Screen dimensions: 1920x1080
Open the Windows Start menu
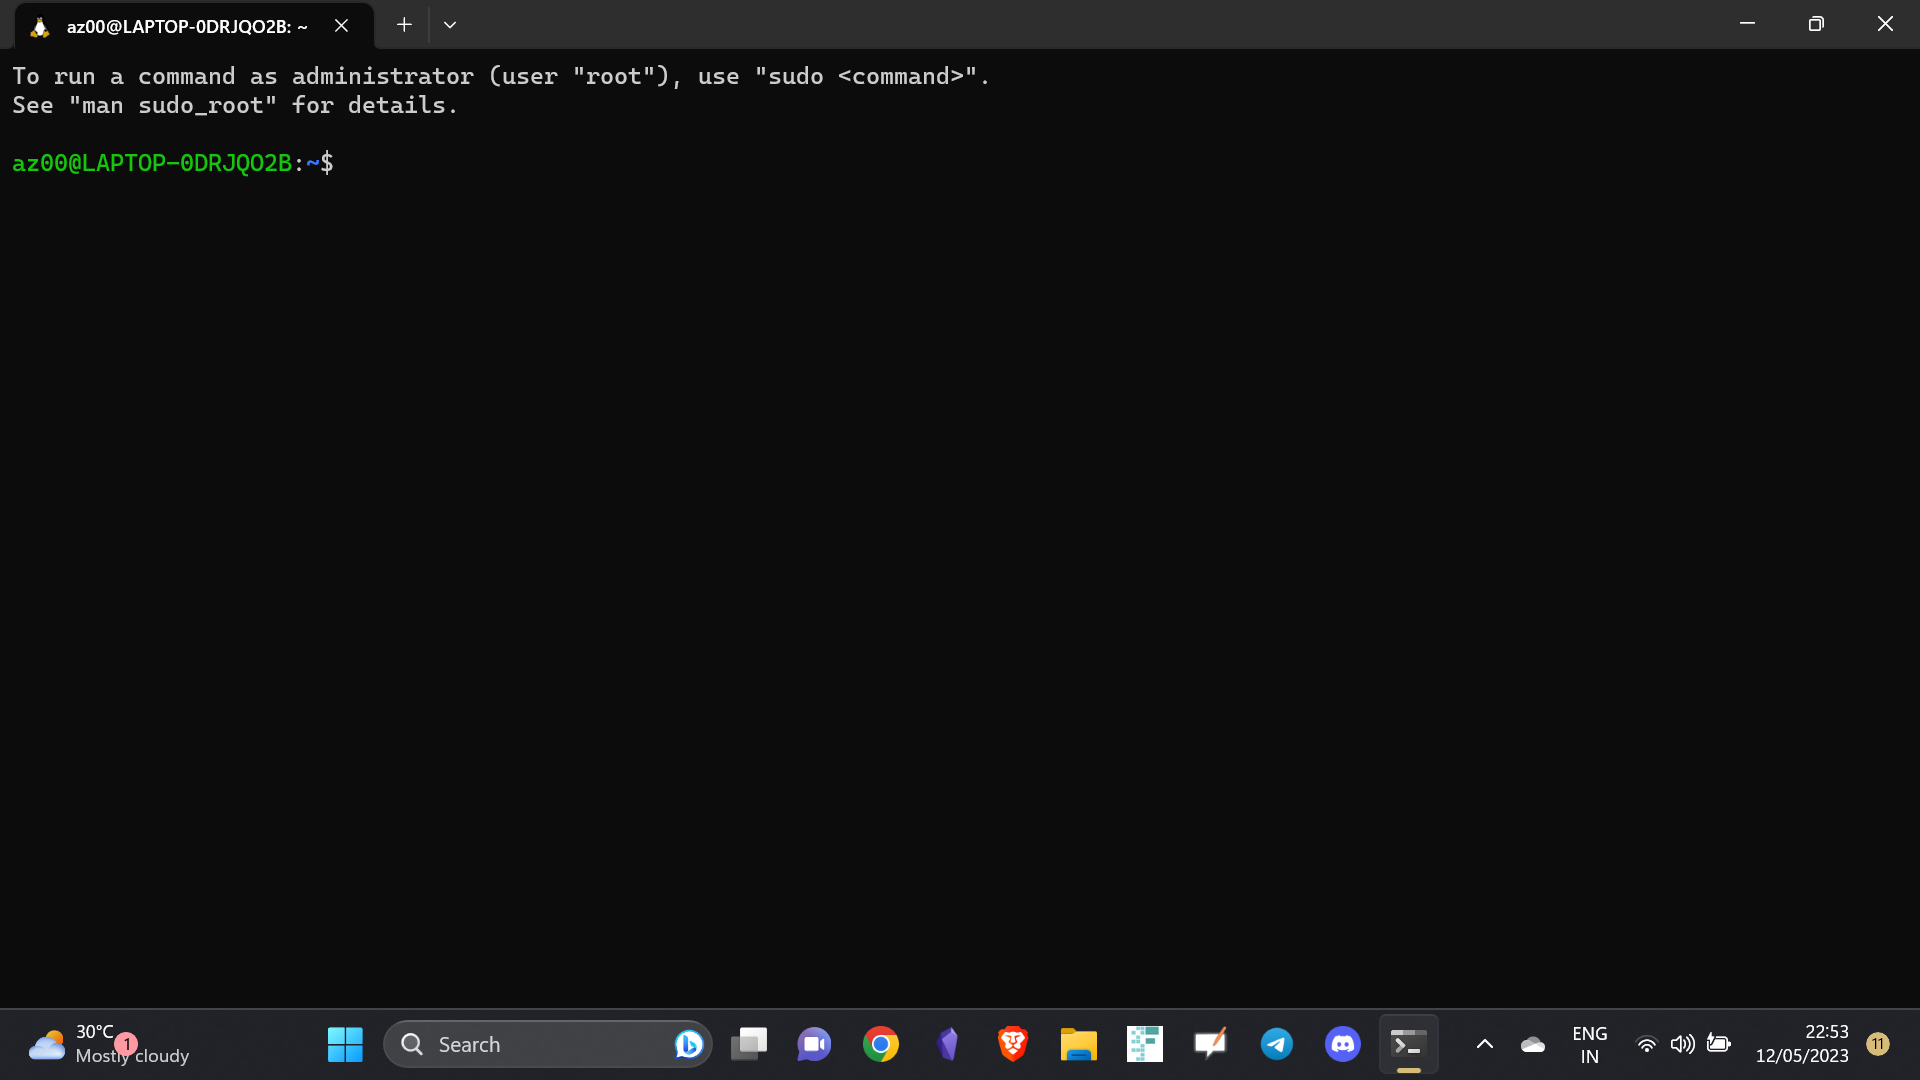click(x=345, y=1044)
